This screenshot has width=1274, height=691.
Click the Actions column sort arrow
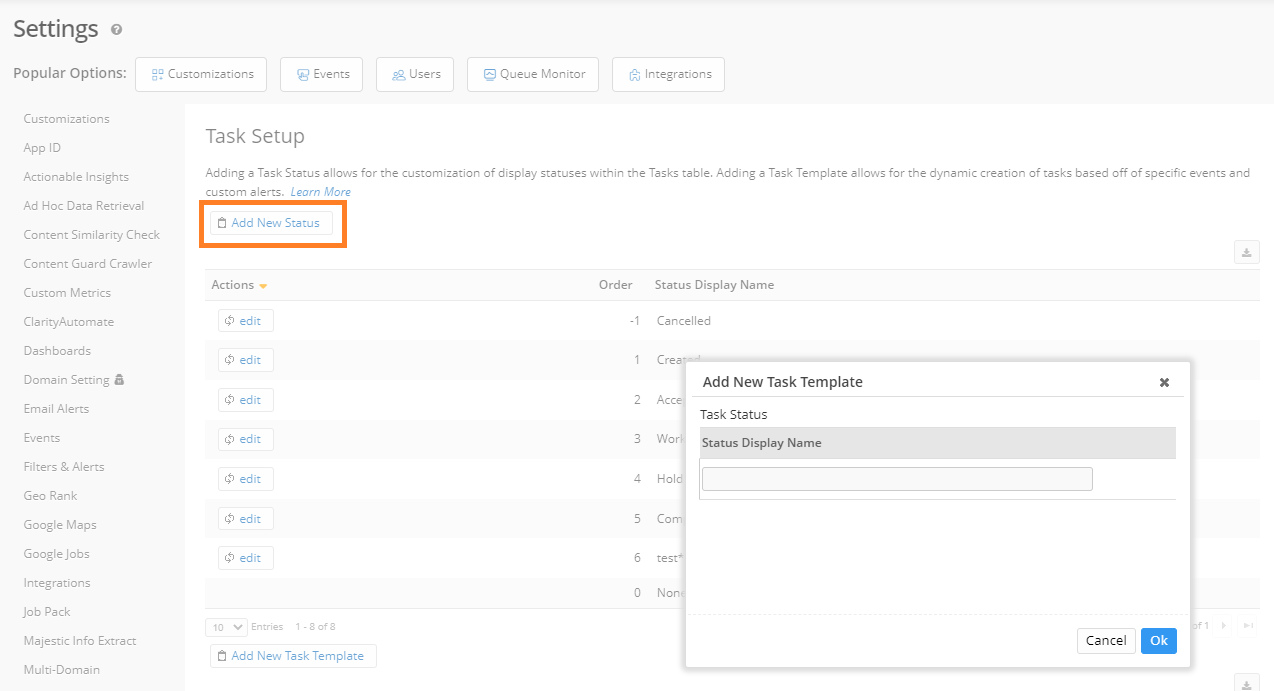(x=263, y=286)
